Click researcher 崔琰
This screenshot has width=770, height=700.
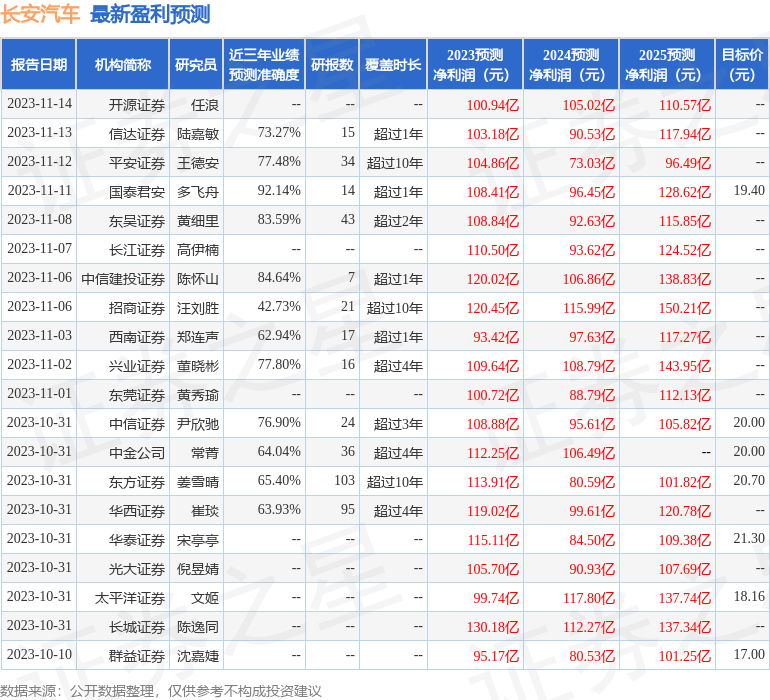coord(205,511)
